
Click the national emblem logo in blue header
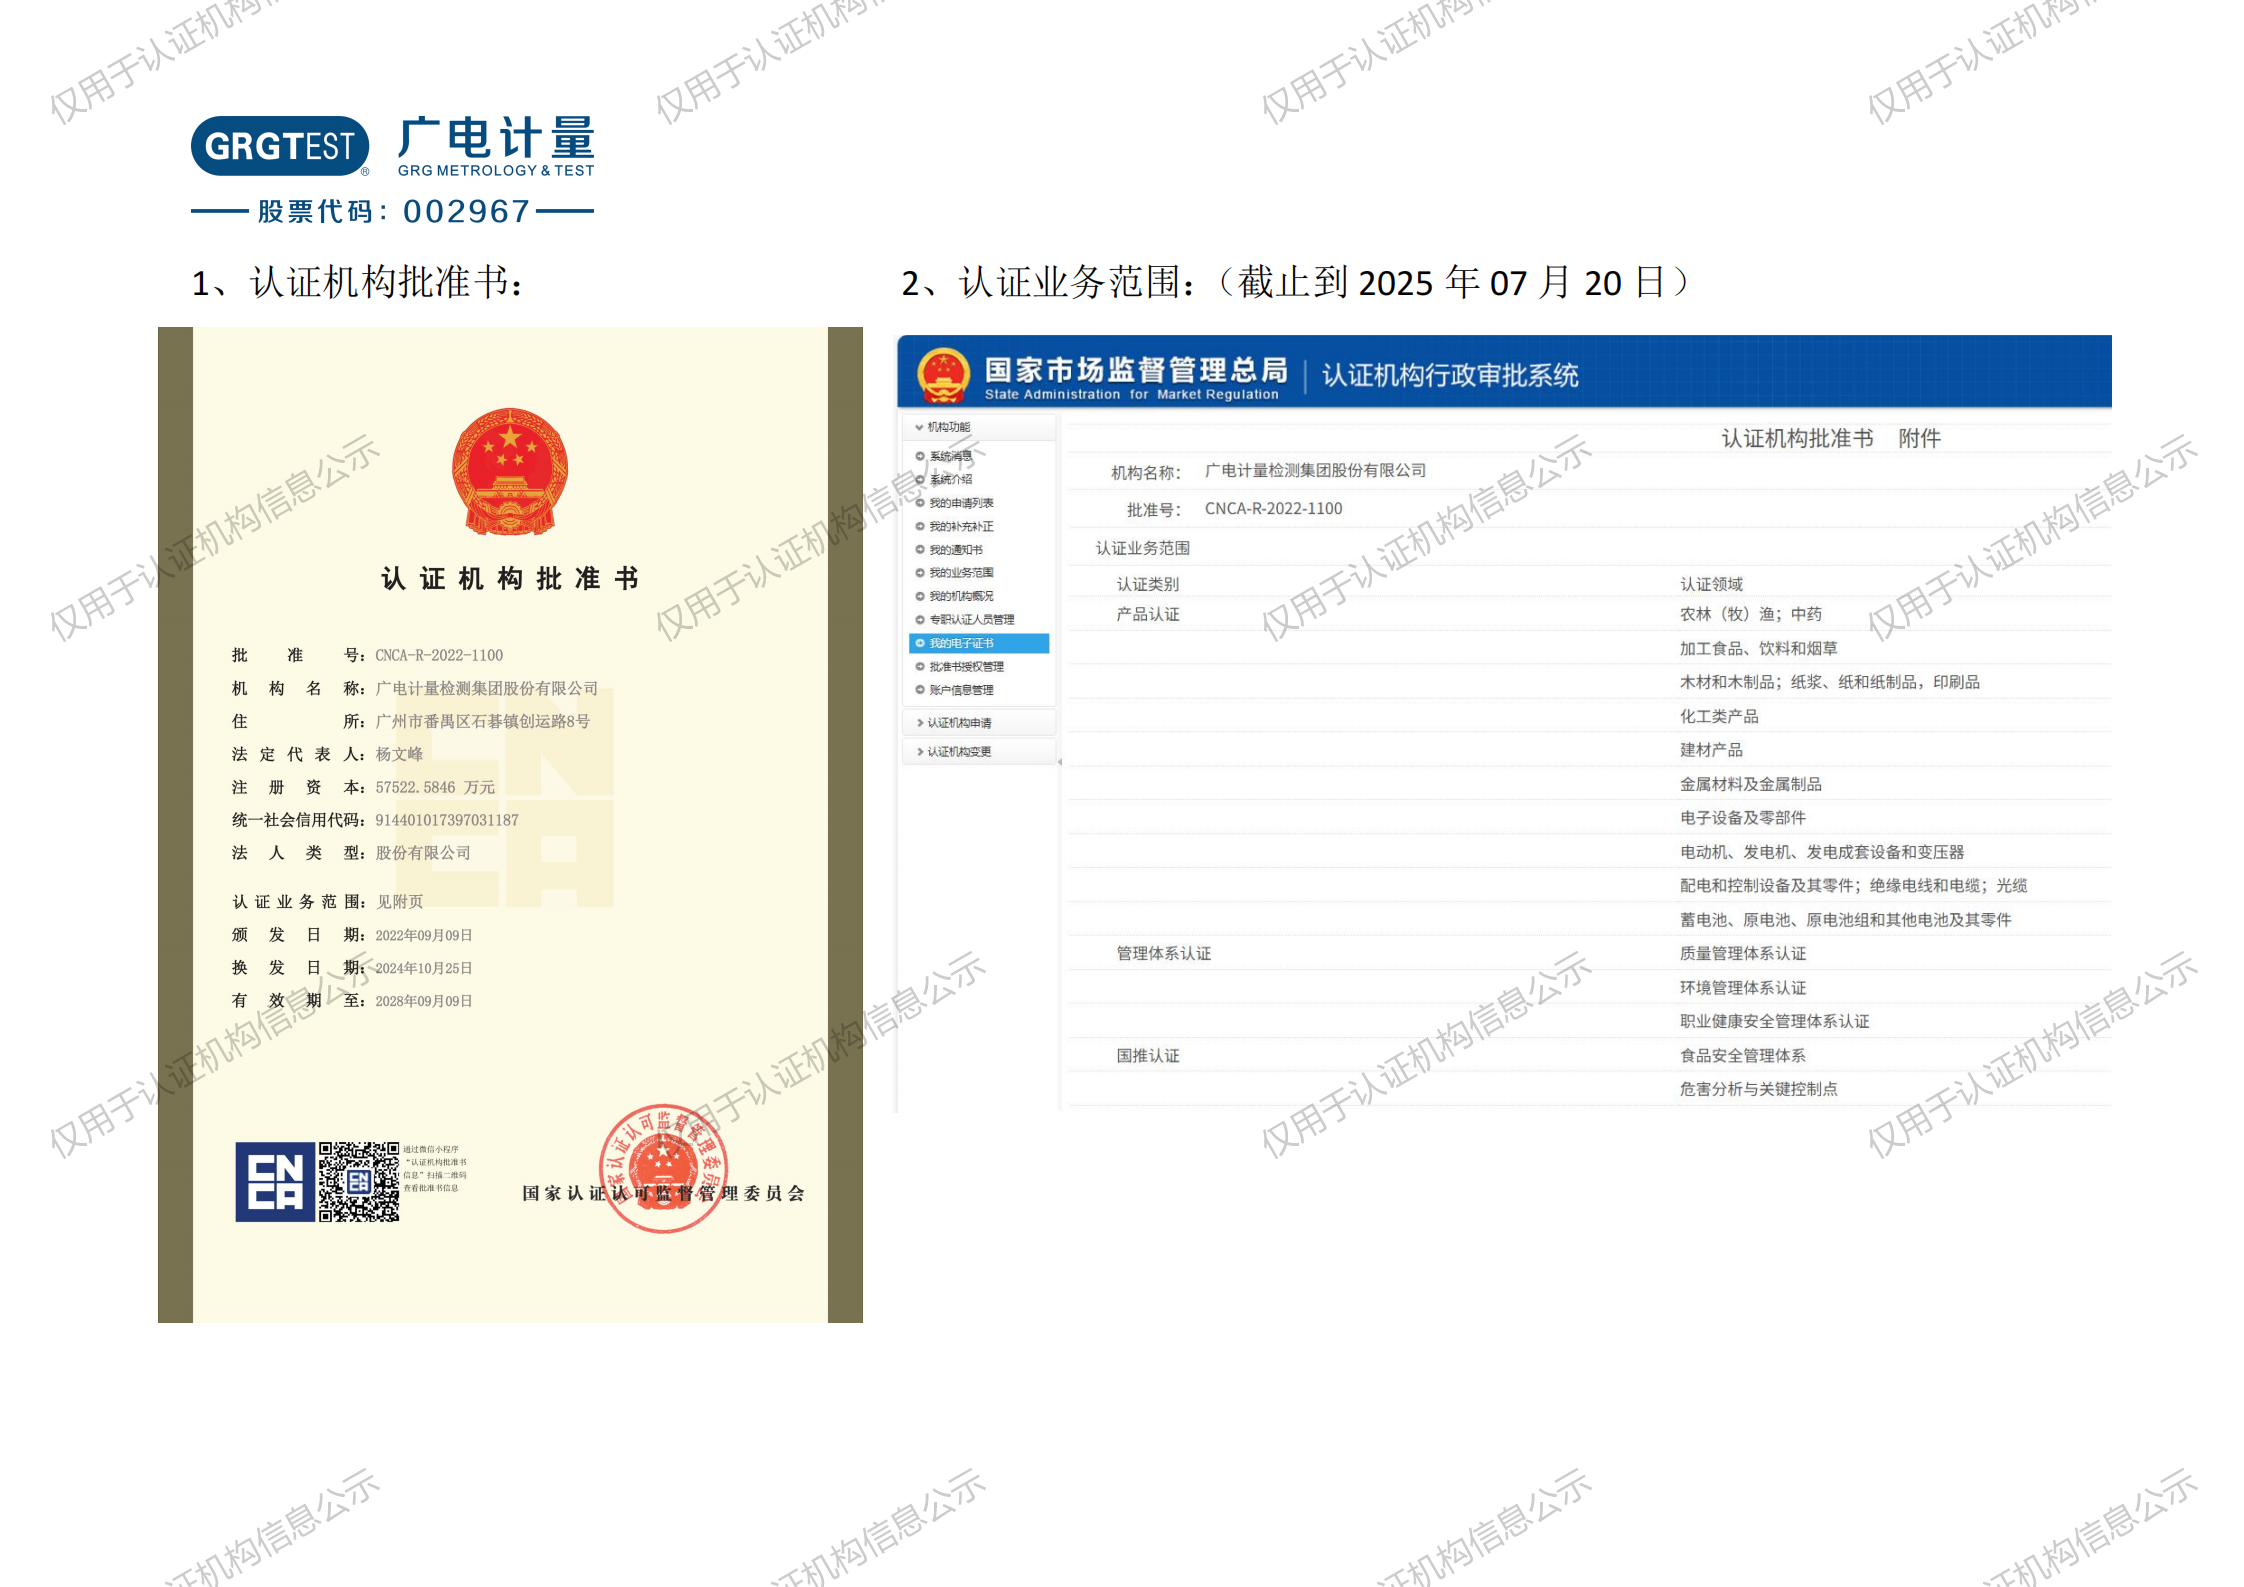tap(943, 375)
